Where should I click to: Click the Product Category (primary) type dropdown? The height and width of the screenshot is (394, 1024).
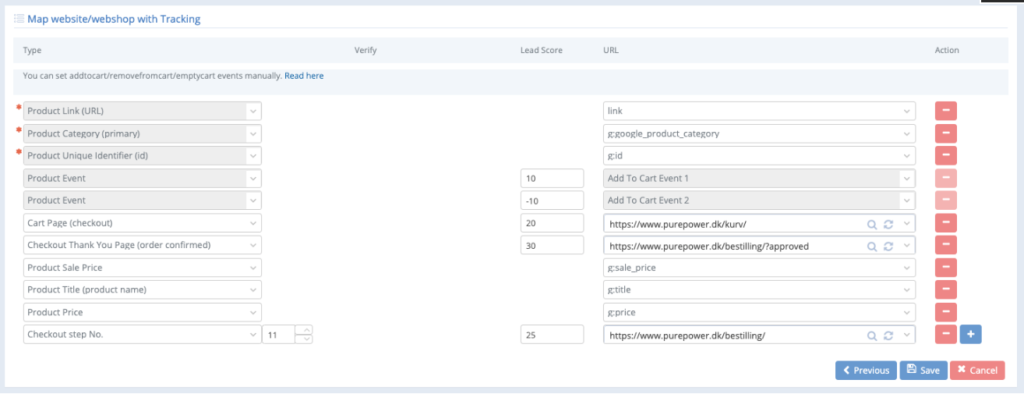point(142,133)
